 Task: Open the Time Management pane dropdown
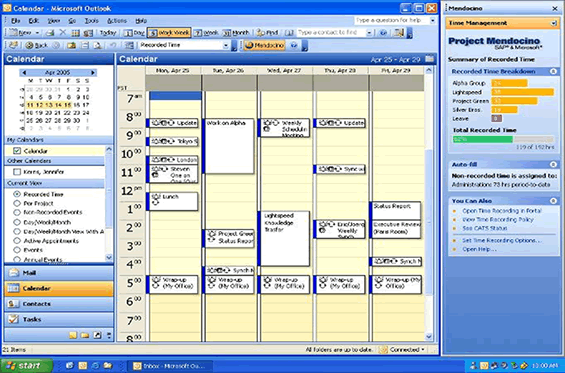tap(553, 23)
